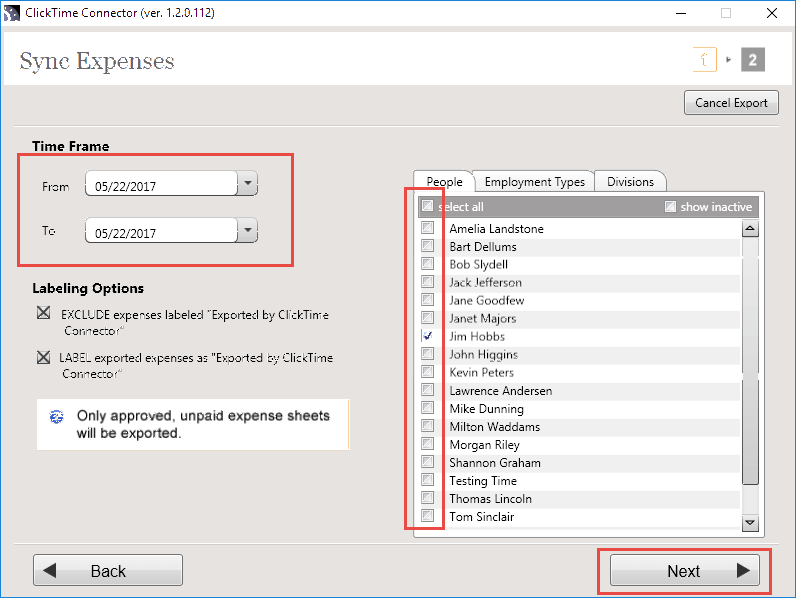
Task: Click the info sync icon in notice
Action: 56,417
